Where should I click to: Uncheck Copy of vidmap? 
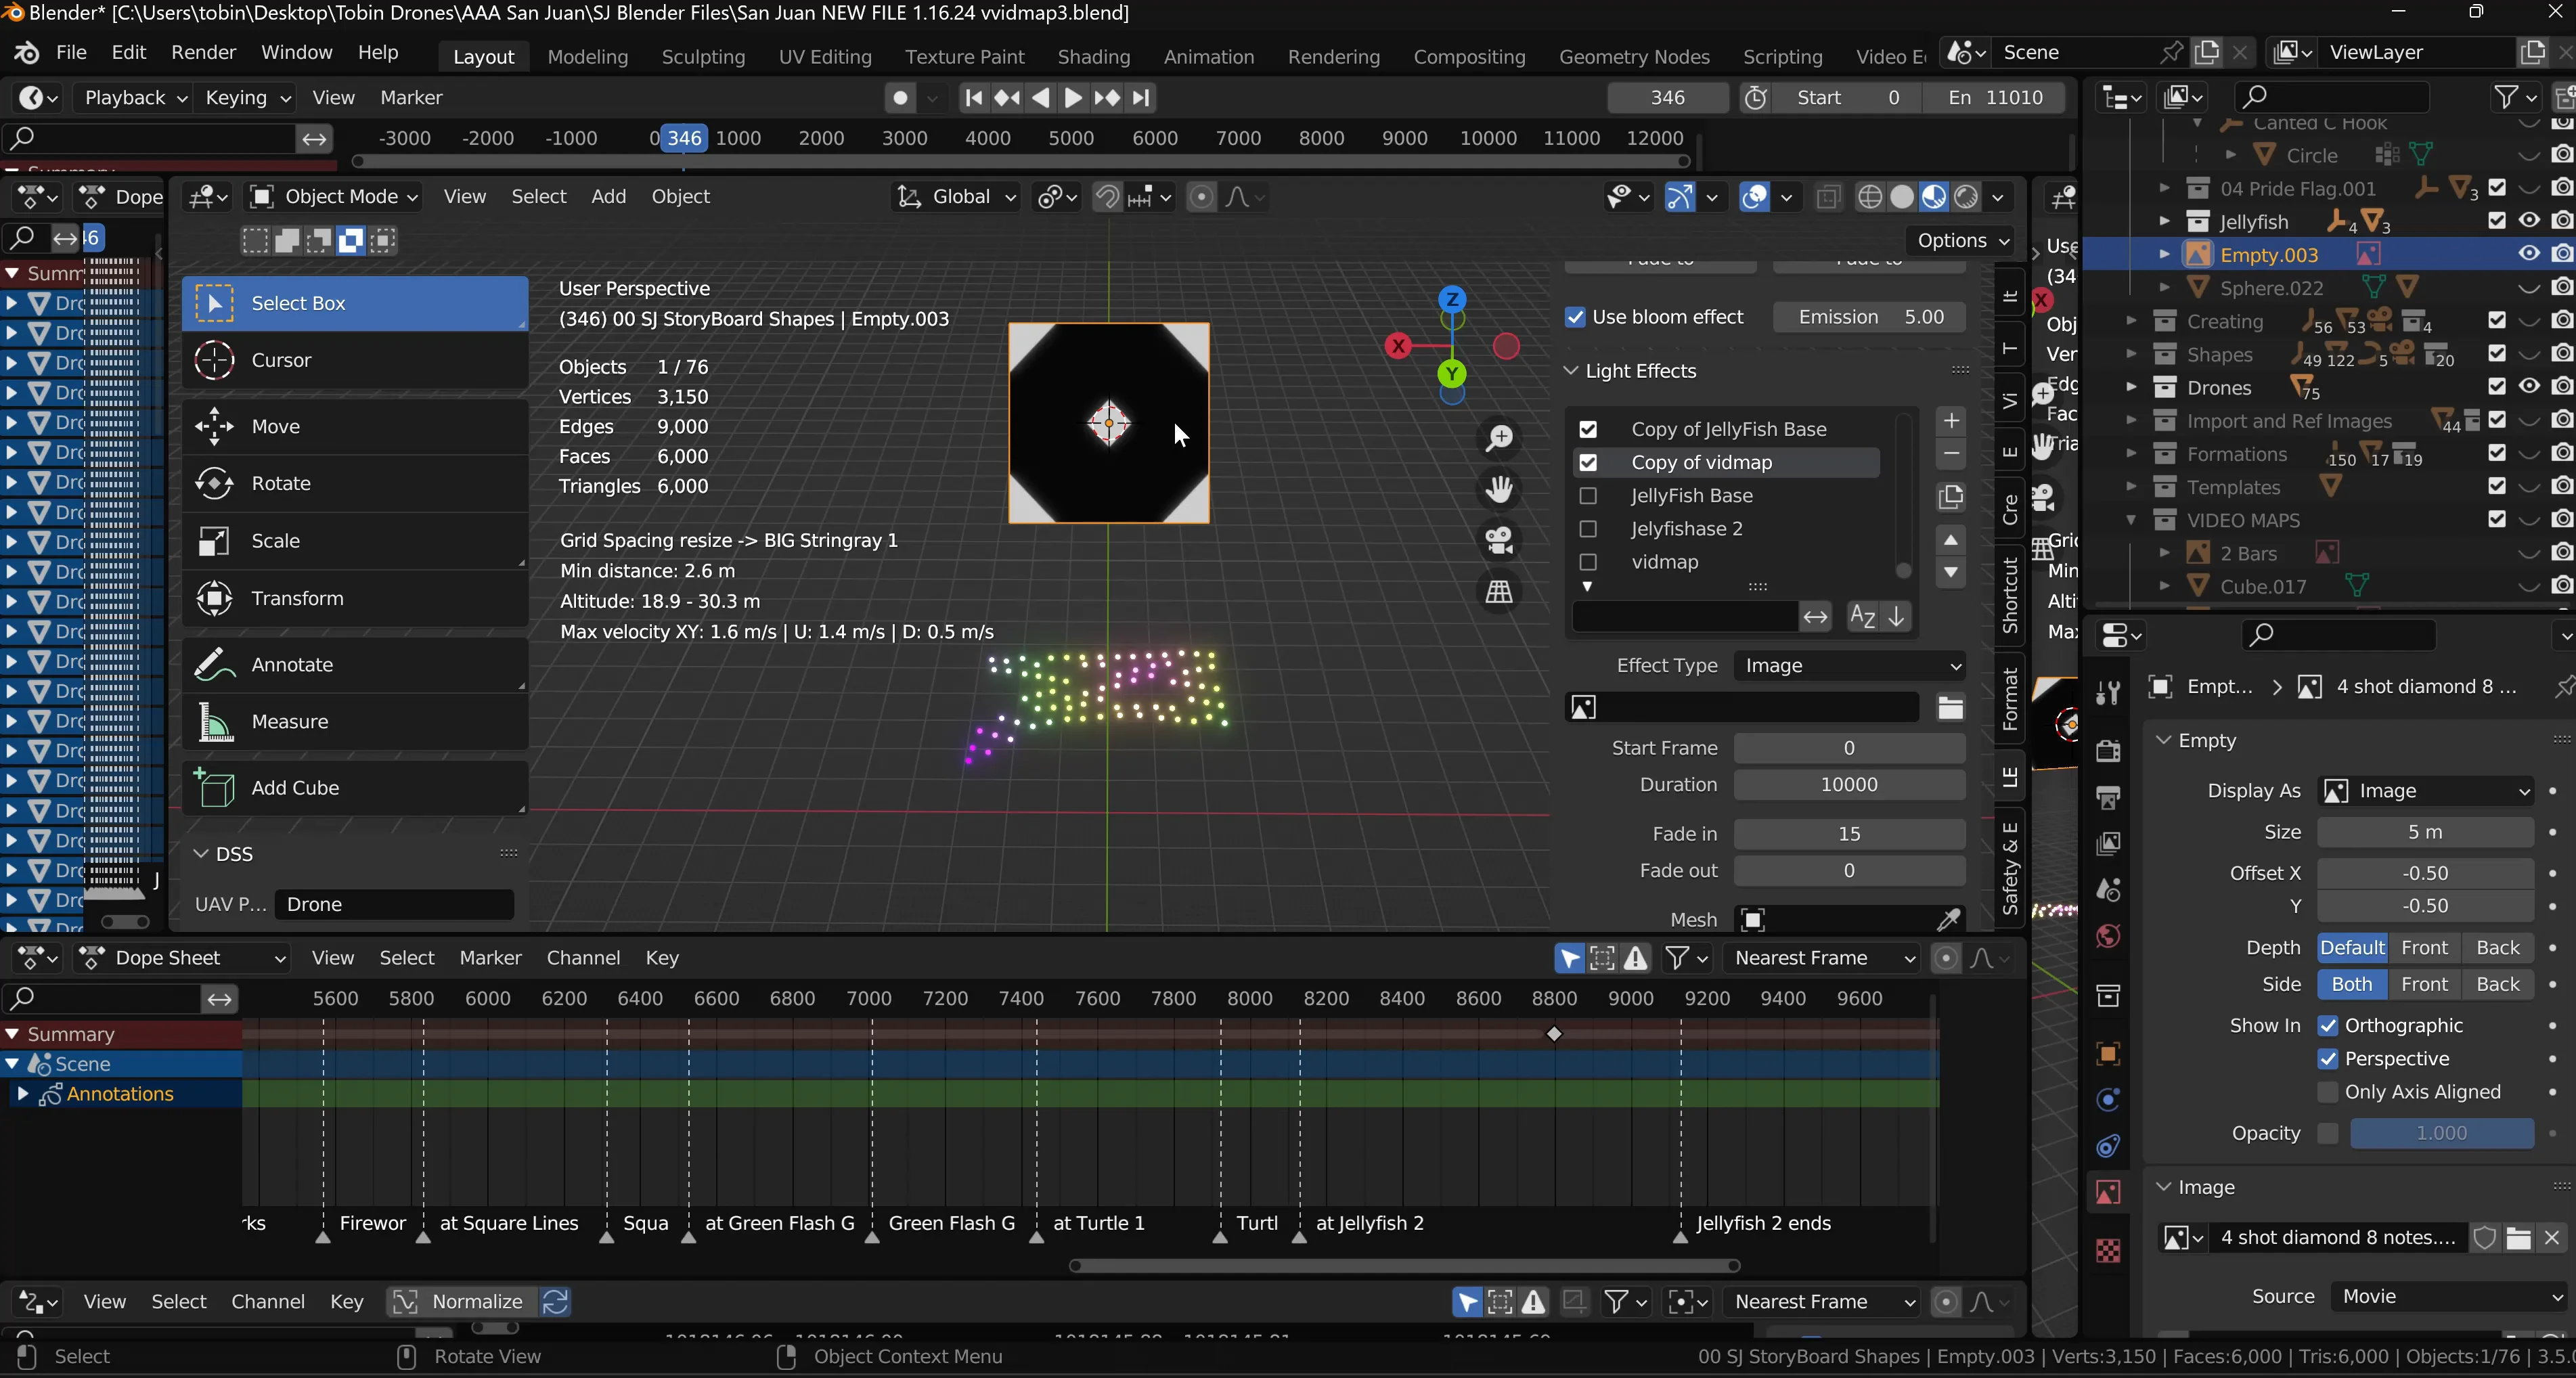coord(1588,462)
